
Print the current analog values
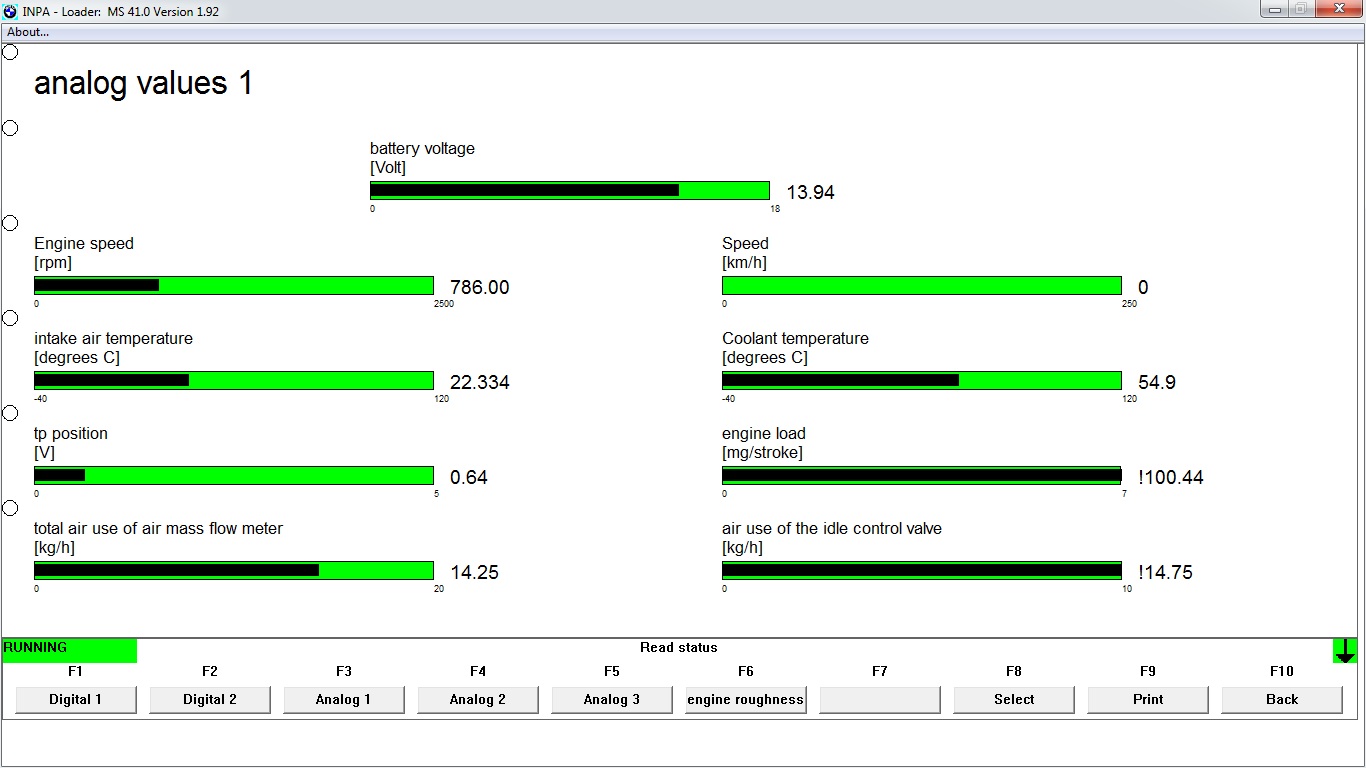[1148, 700]
